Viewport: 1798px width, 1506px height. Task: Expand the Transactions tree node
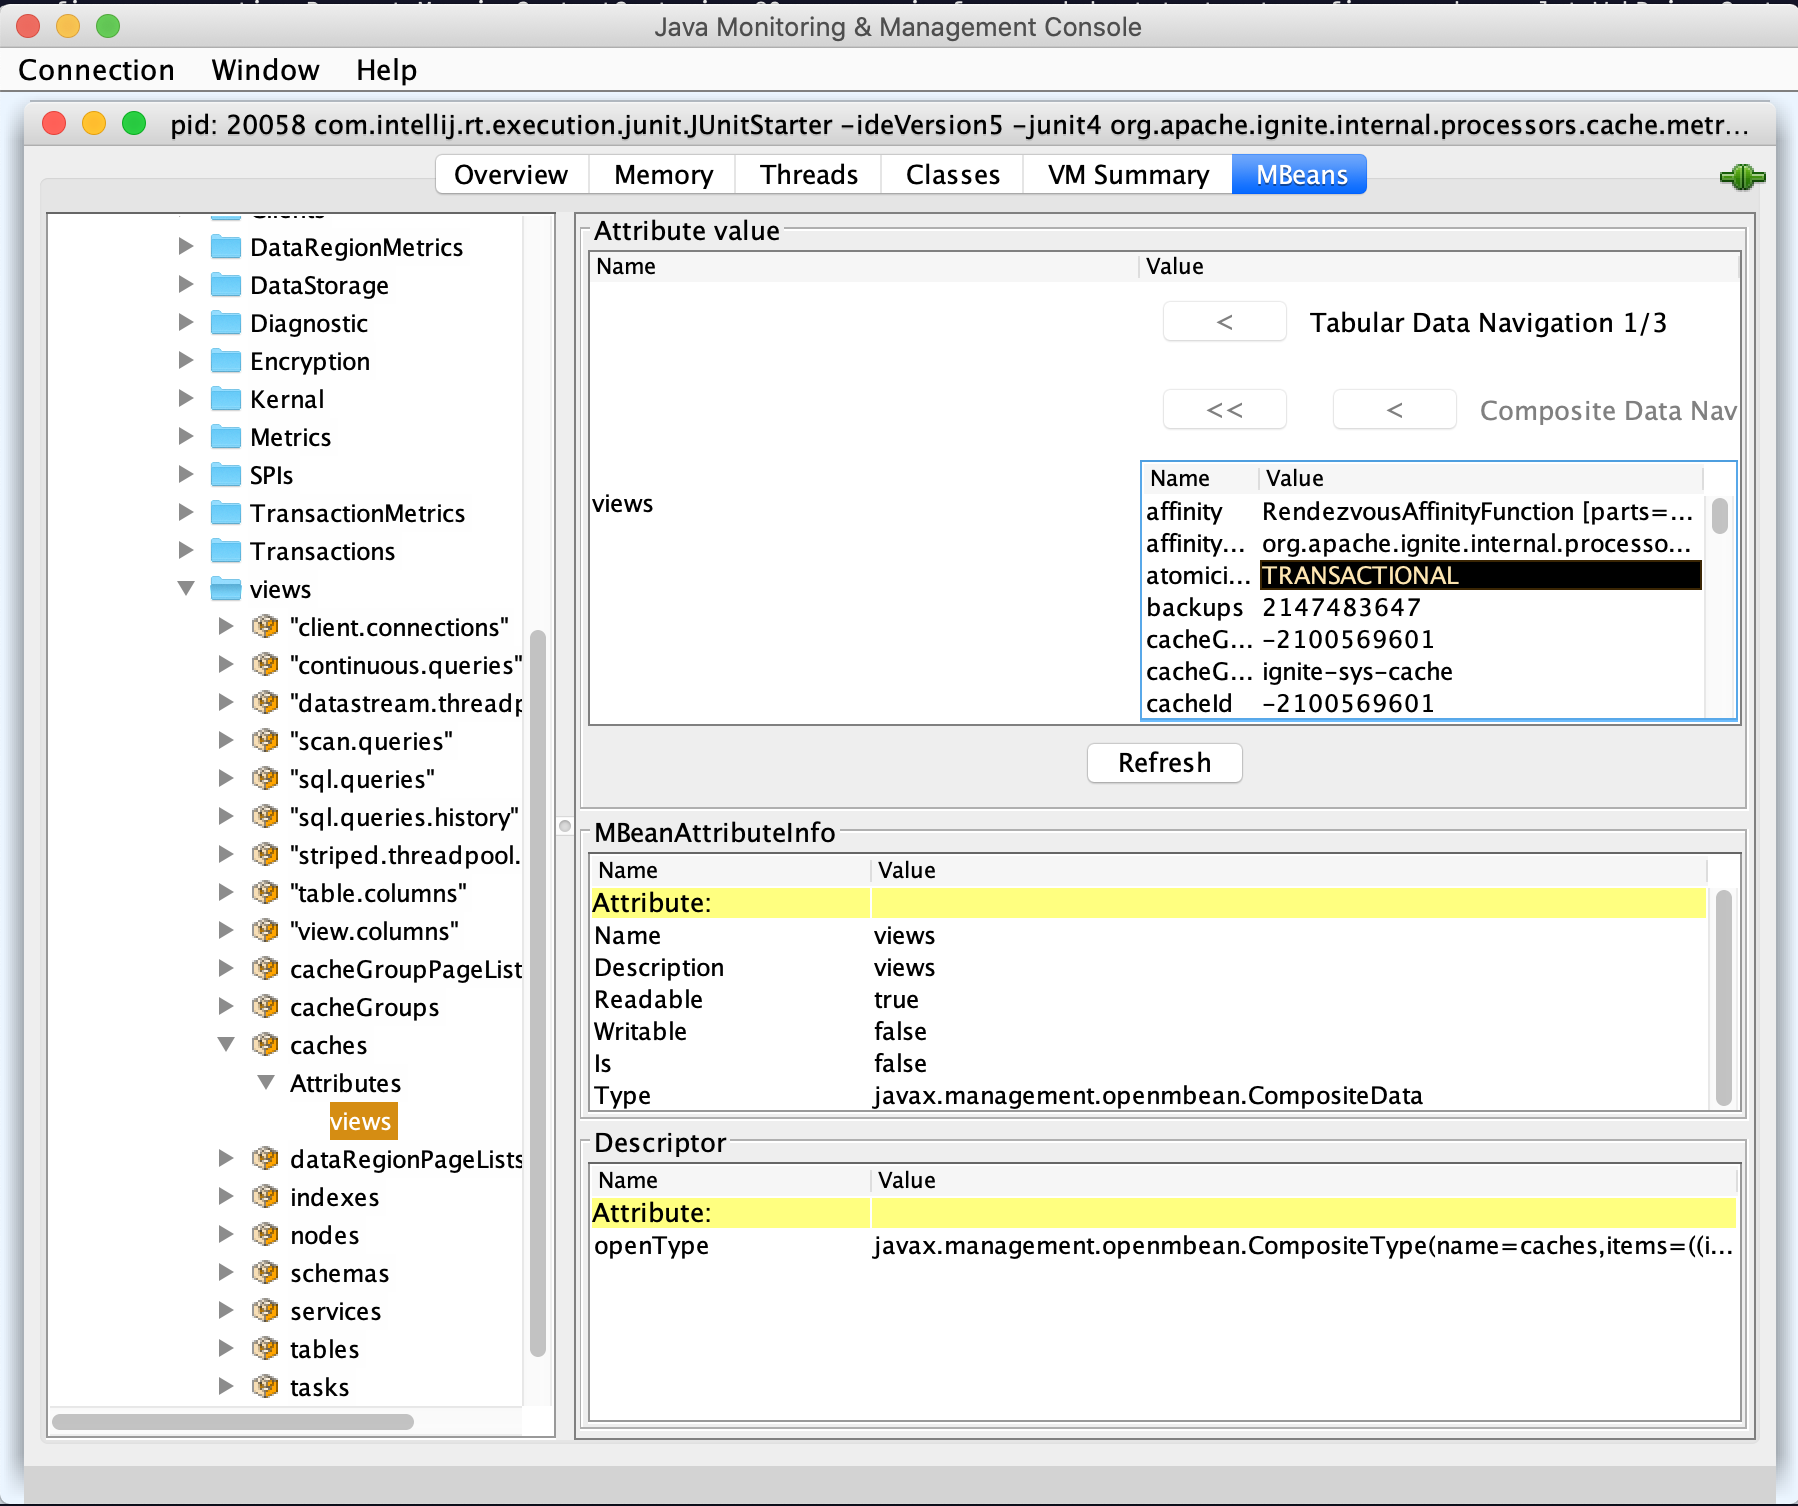coord(186,550)
